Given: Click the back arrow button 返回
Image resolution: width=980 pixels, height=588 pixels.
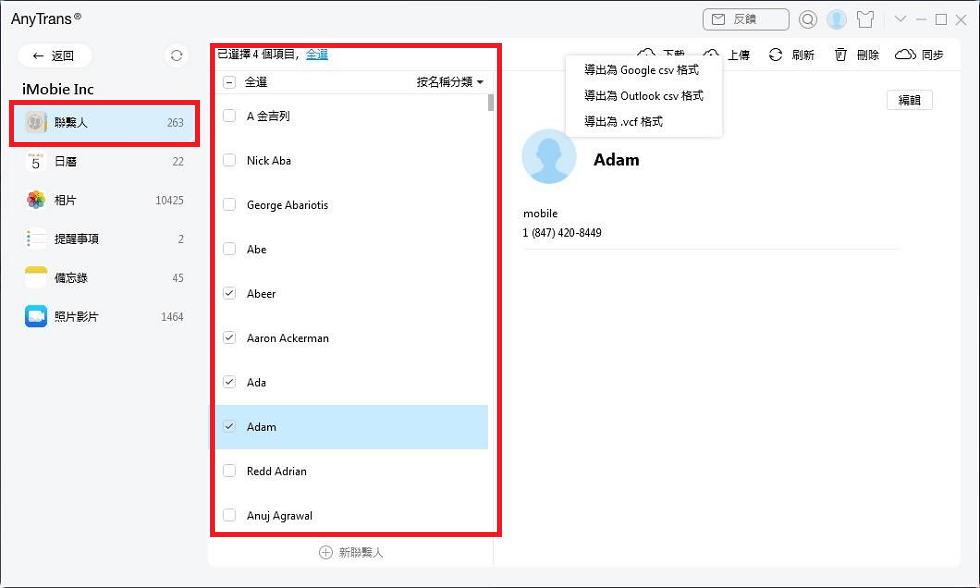Looking at the screenshot, I should (55, 56).
